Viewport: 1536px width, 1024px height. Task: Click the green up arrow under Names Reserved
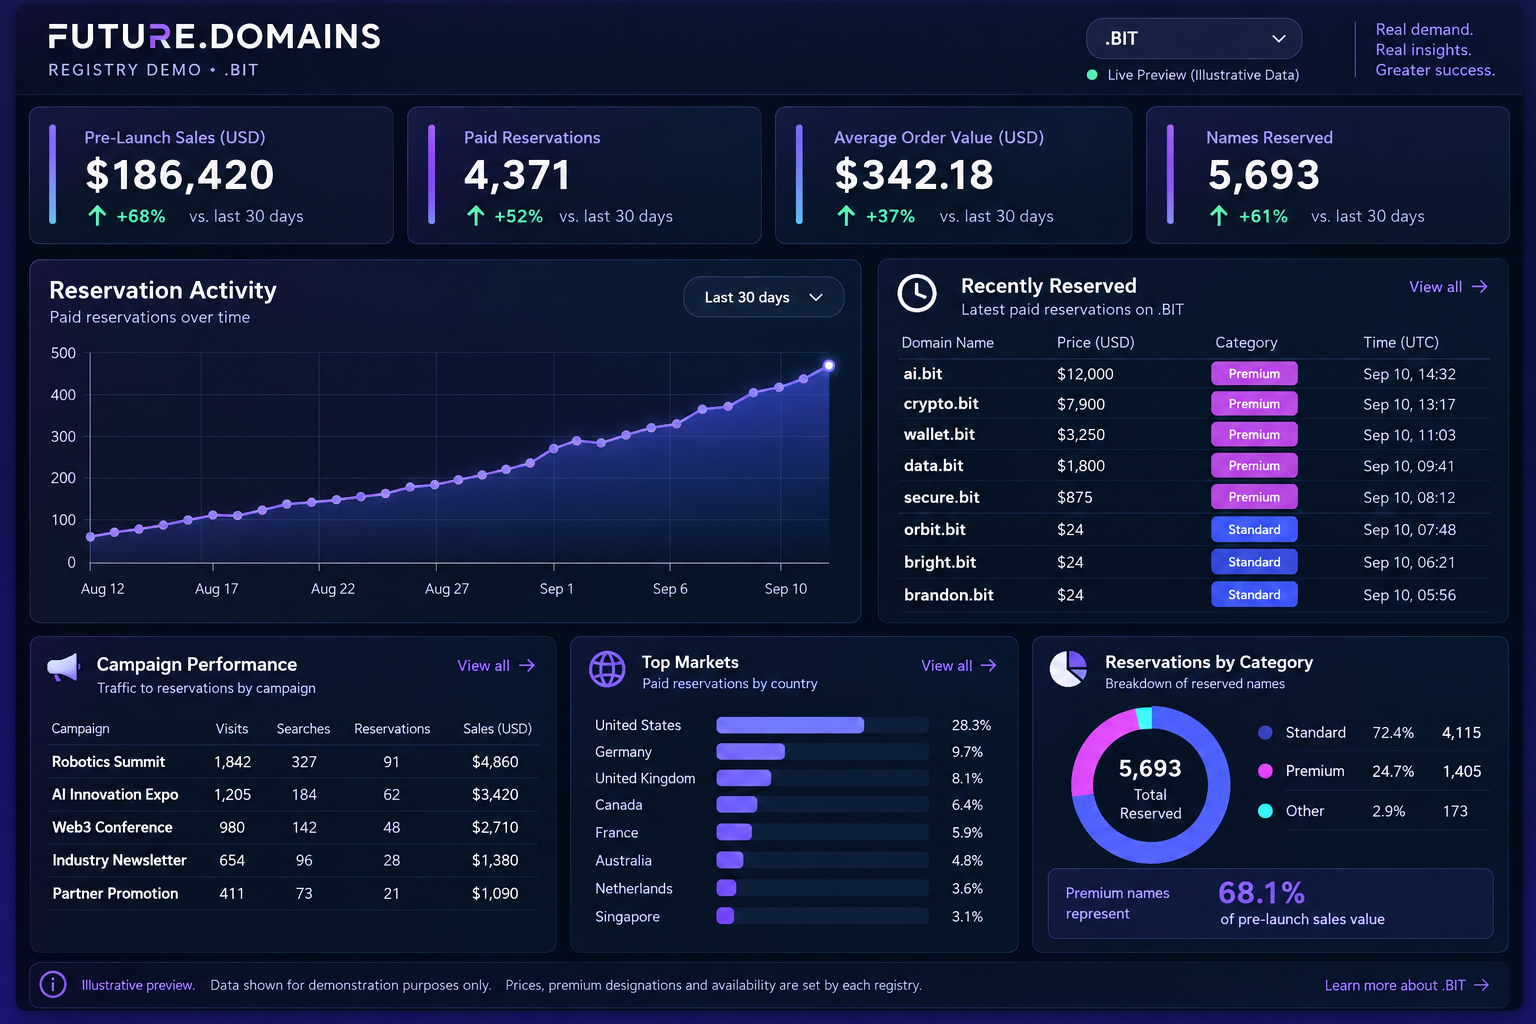1219,216
